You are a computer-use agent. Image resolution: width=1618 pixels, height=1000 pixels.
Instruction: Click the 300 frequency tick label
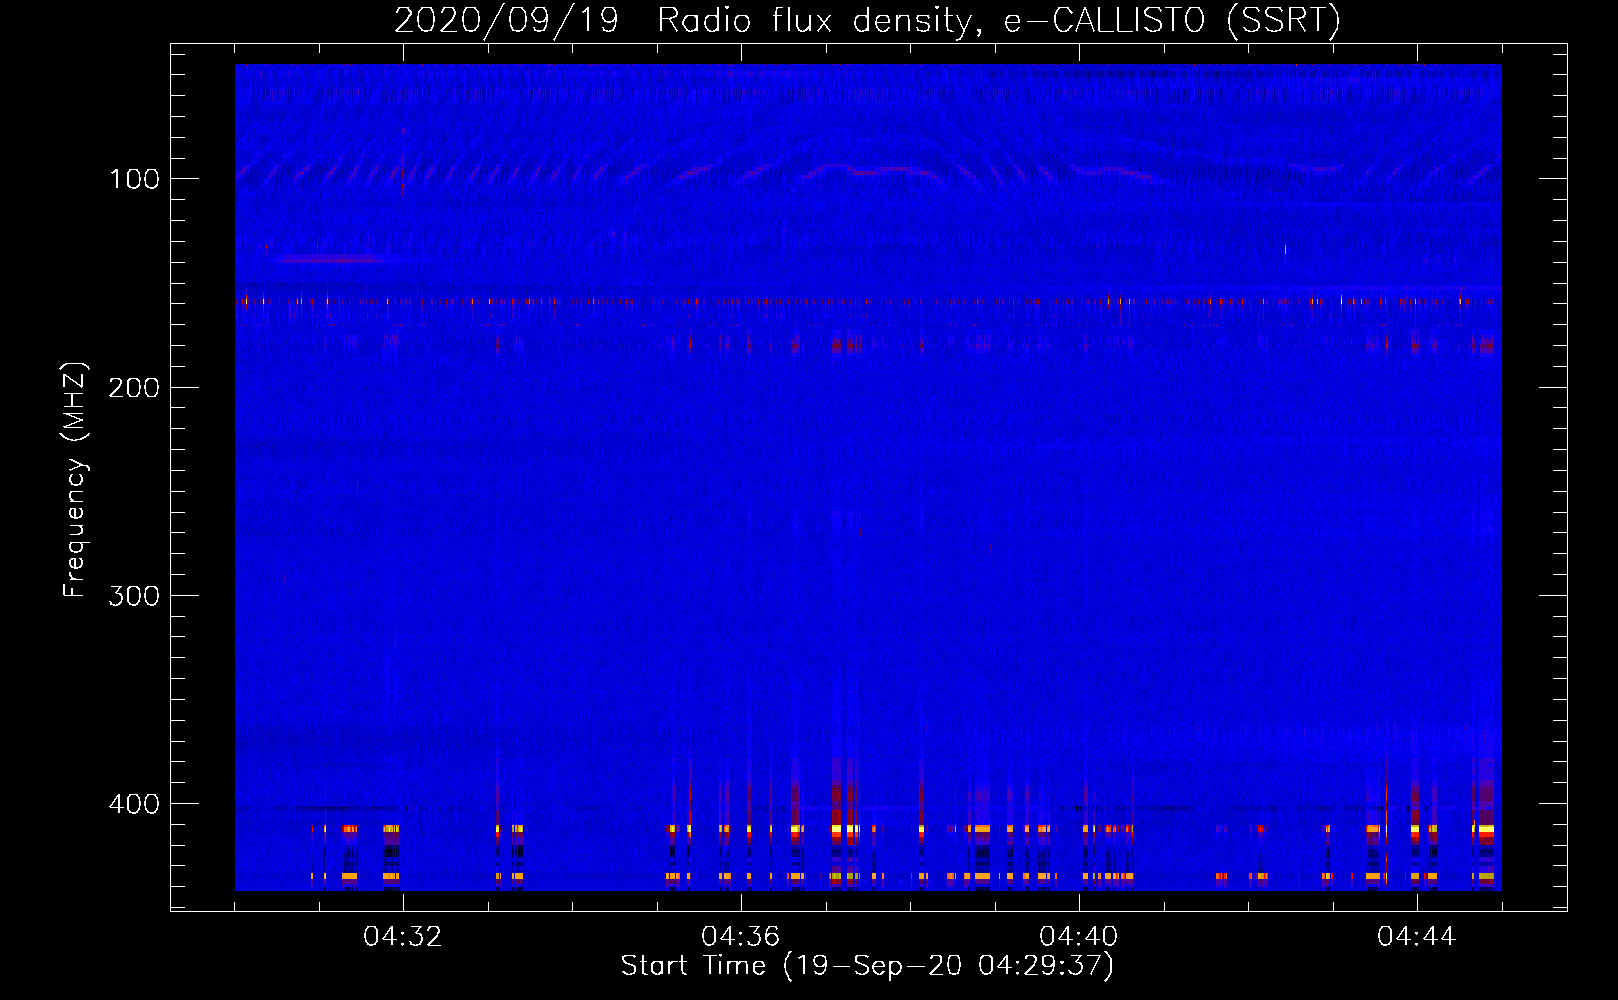point(134,596)
